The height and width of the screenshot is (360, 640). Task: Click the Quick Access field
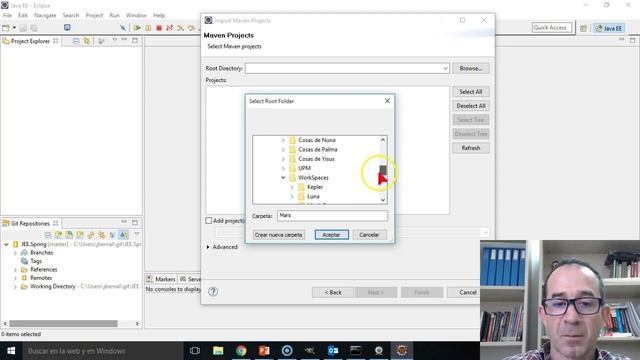point(551,28)
